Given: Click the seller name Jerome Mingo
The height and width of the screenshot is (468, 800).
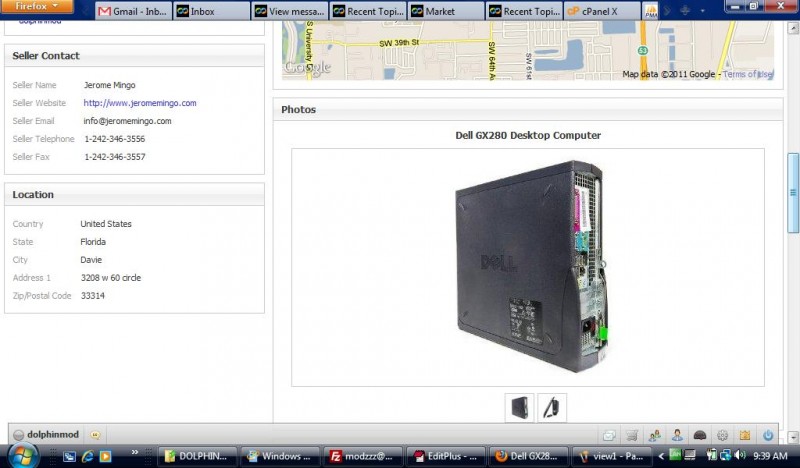Looking at the screenshot, I should coord(110,85).
